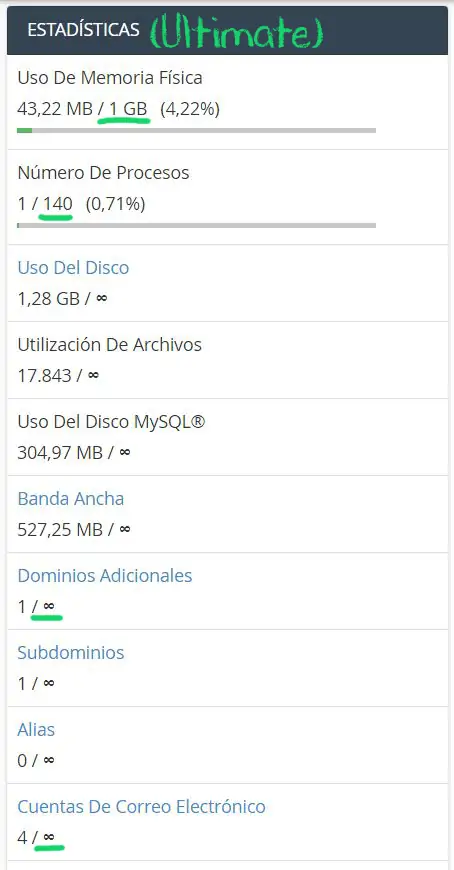Click the ESTADÍSTICAS panel header

pyautogui.click(x=227, y=30)
